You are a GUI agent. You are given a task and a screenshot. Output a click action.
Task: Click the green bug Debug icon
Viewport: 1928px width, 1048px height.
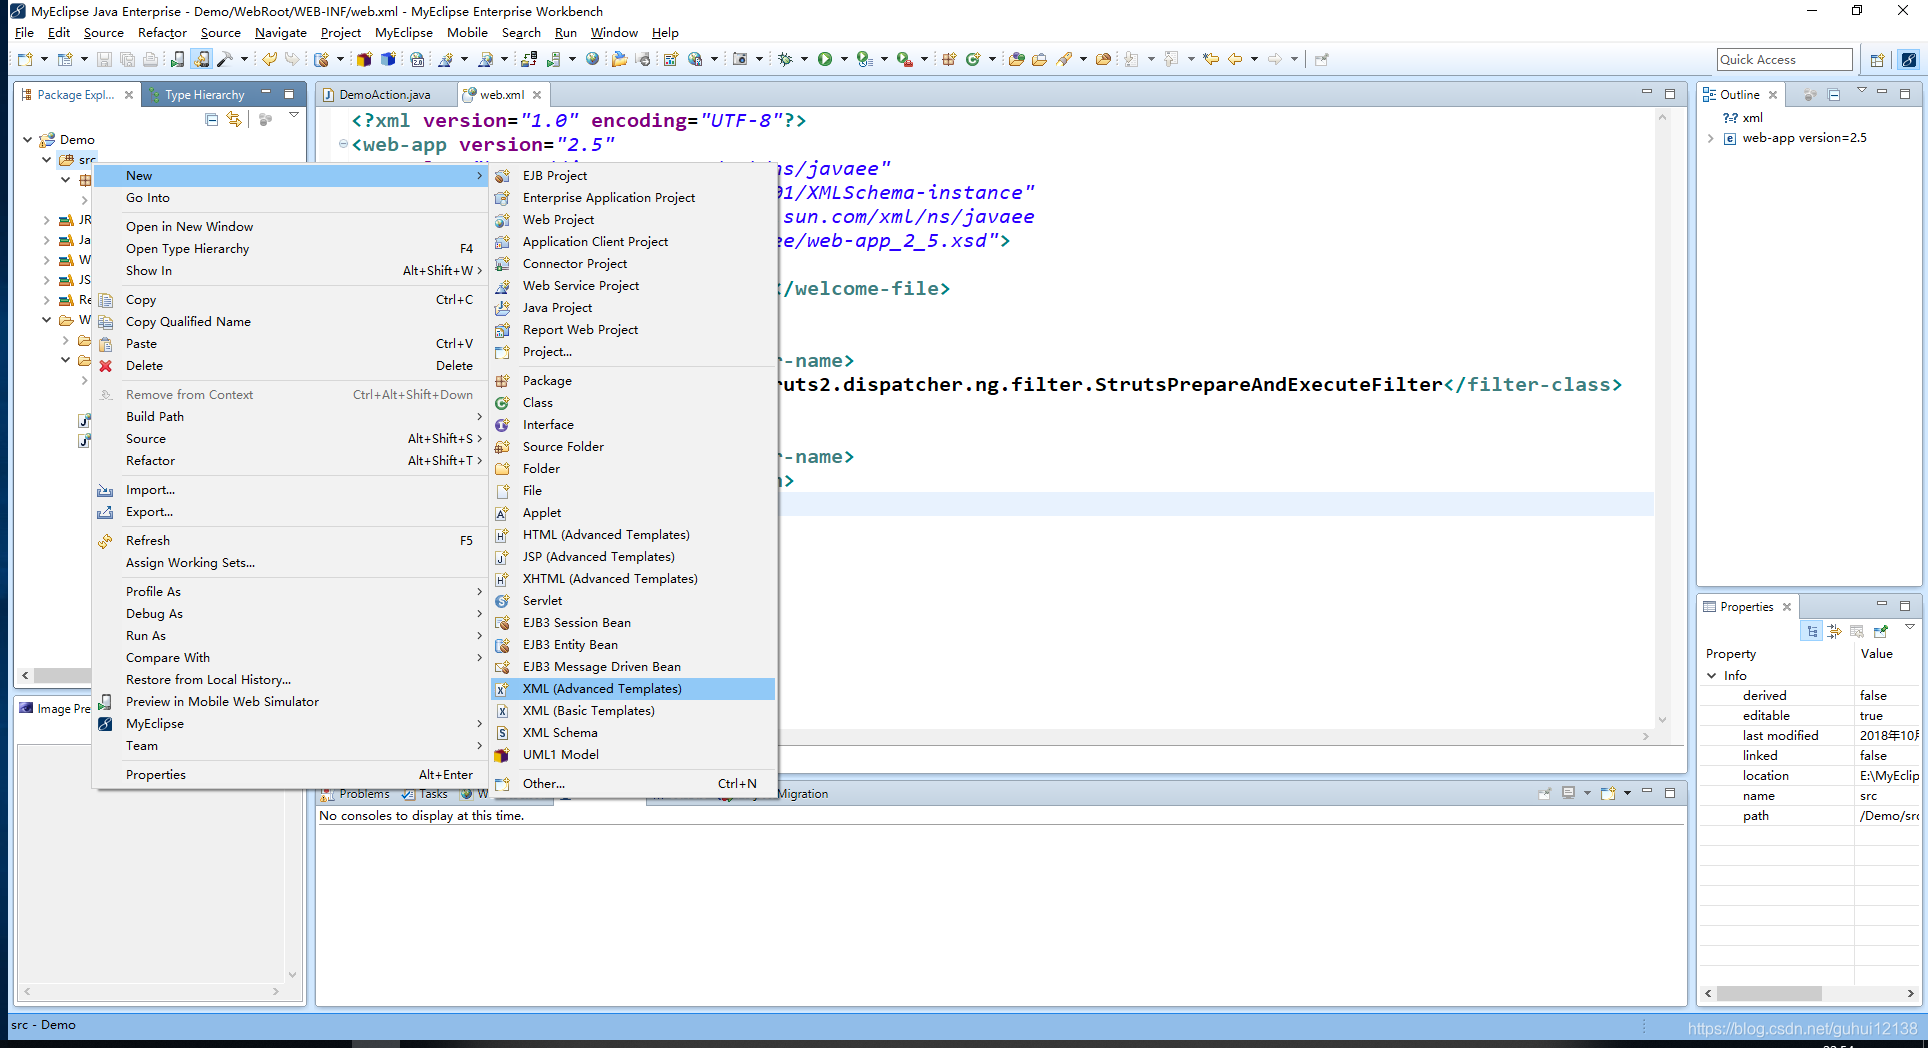coord(786,60)
